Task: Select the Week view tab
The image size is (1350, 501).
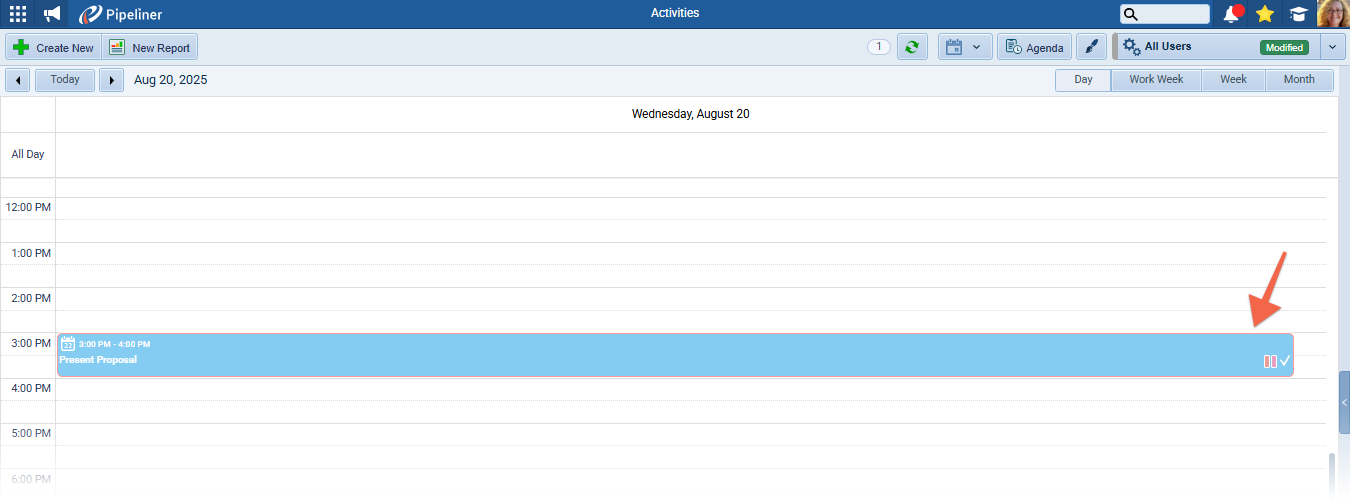Action: click(1233, 80)
